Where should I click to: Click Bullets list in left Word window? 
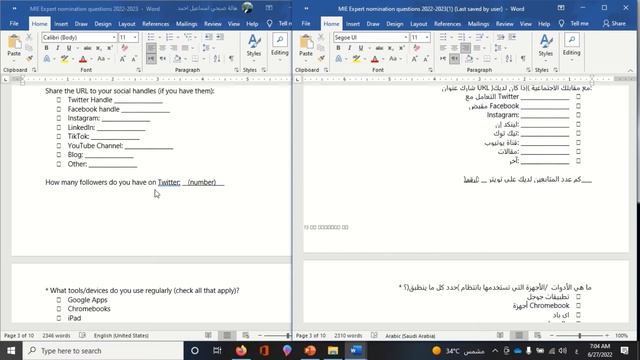151,38
